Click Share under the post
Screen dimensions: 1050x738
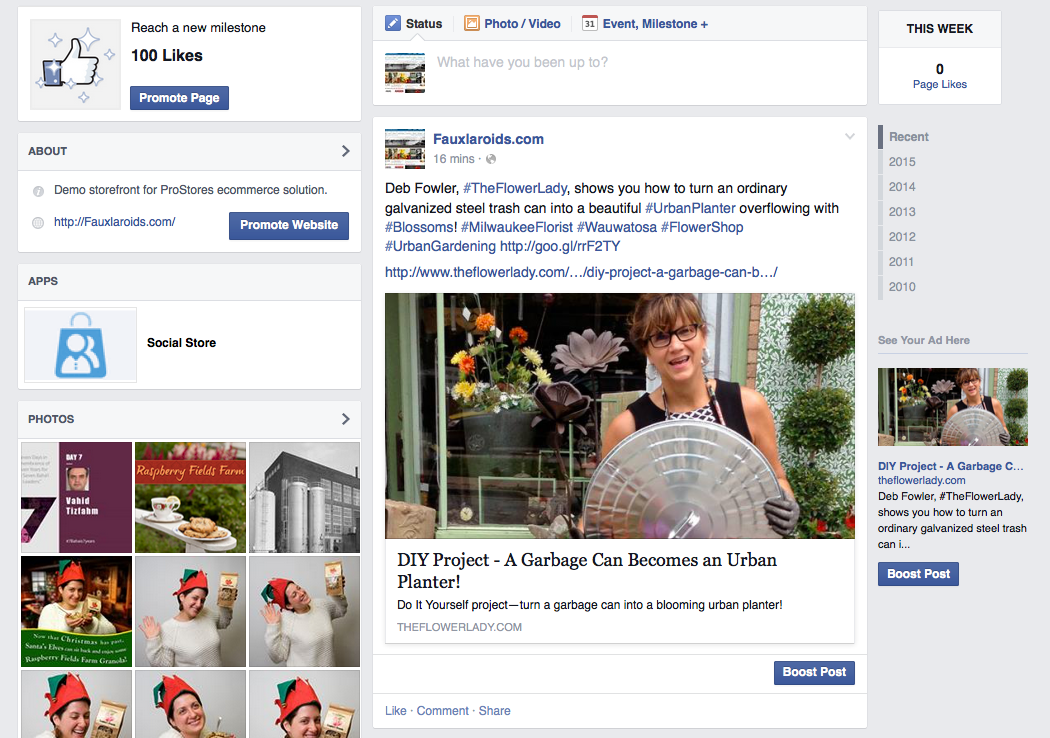point(494,711)
